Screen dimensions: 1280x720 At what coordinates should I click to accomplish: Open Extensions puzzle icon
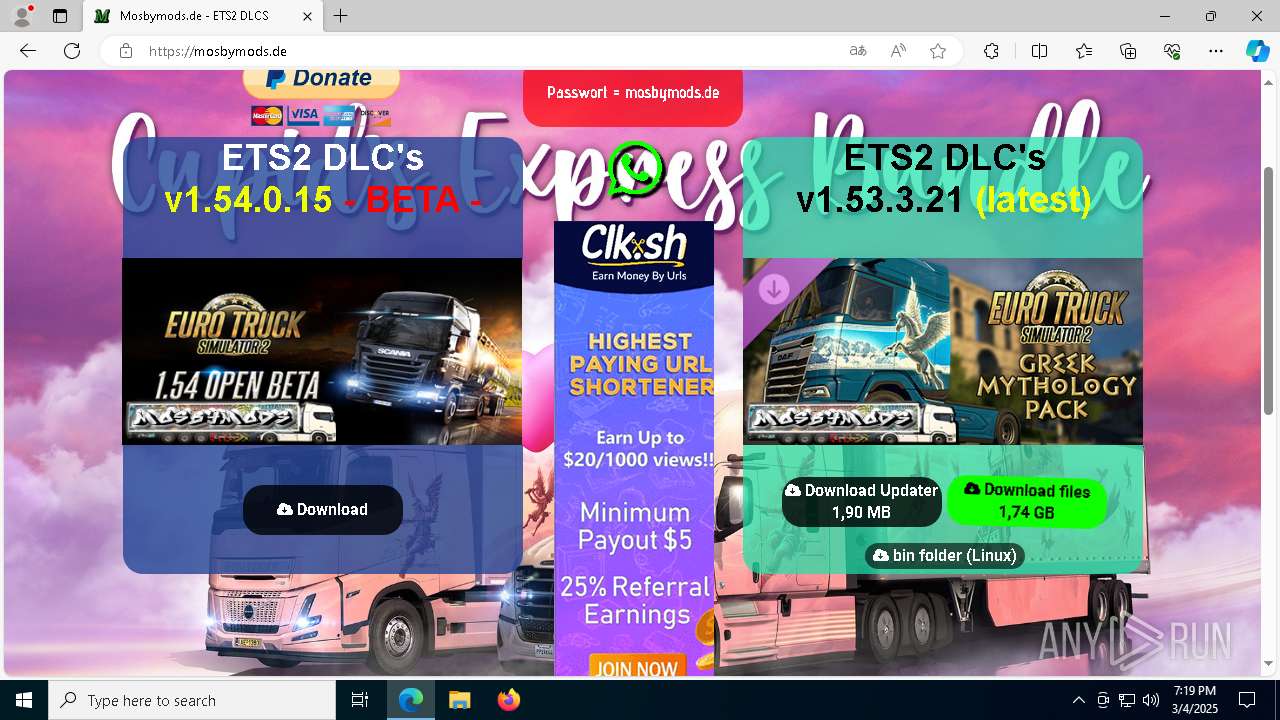pyautogui.click(x=991, y=51)
